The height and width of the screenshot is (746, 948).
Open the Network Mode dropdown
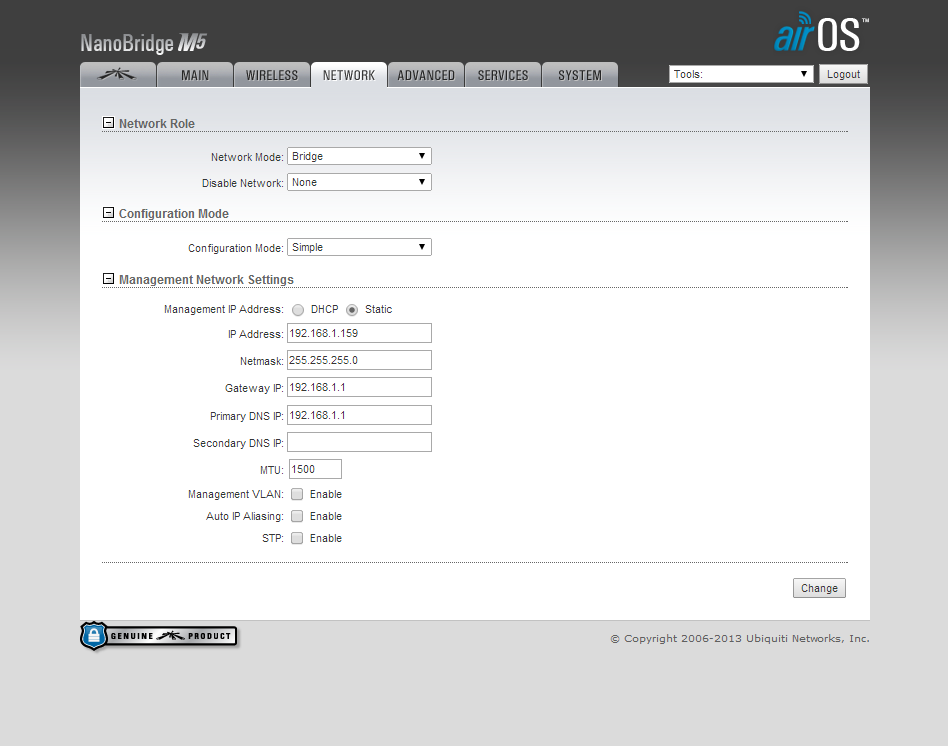click(359, 156)
